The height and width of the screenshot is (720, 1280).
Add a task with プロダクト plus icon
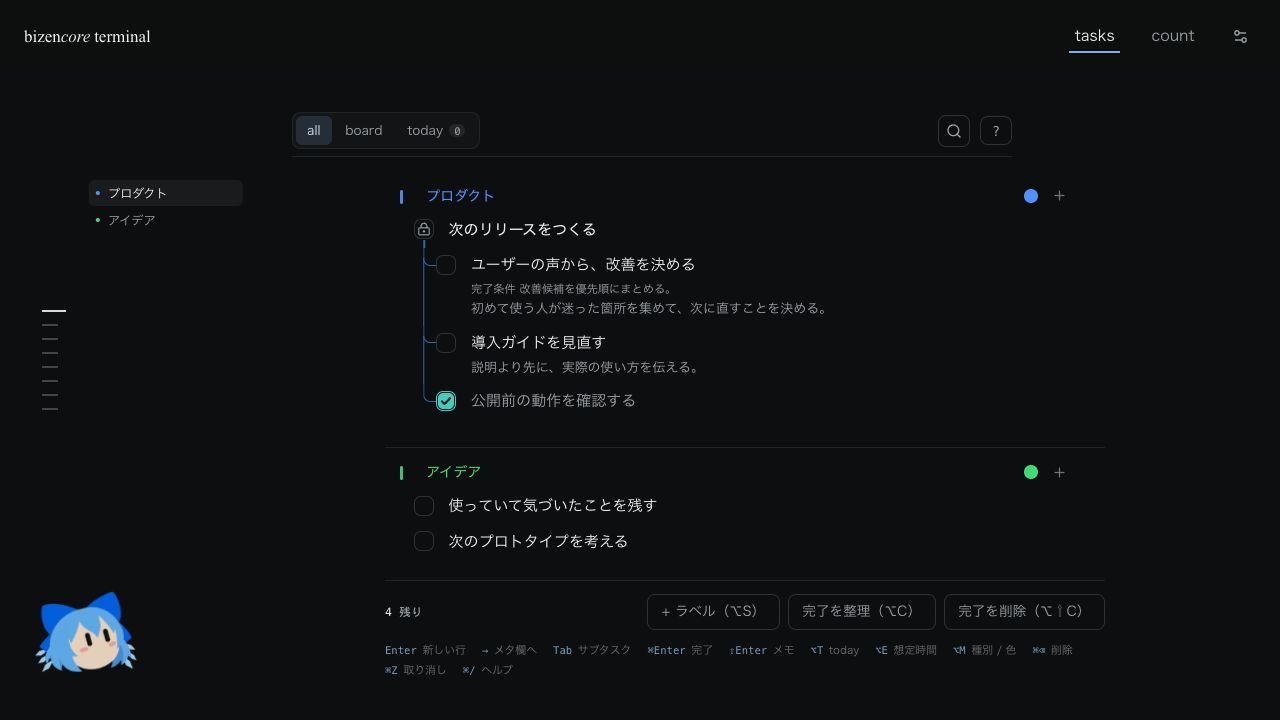[1059, 196]
